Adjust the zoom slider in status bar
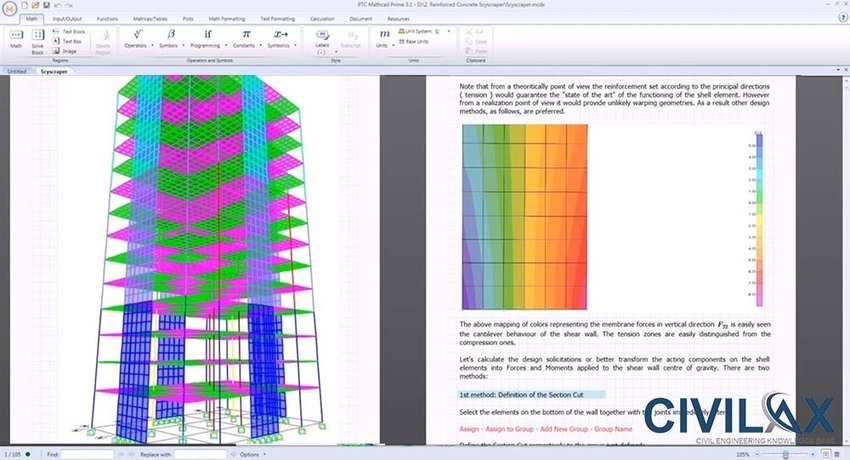The height and width of the screenshot is (460, 850). 790,454
